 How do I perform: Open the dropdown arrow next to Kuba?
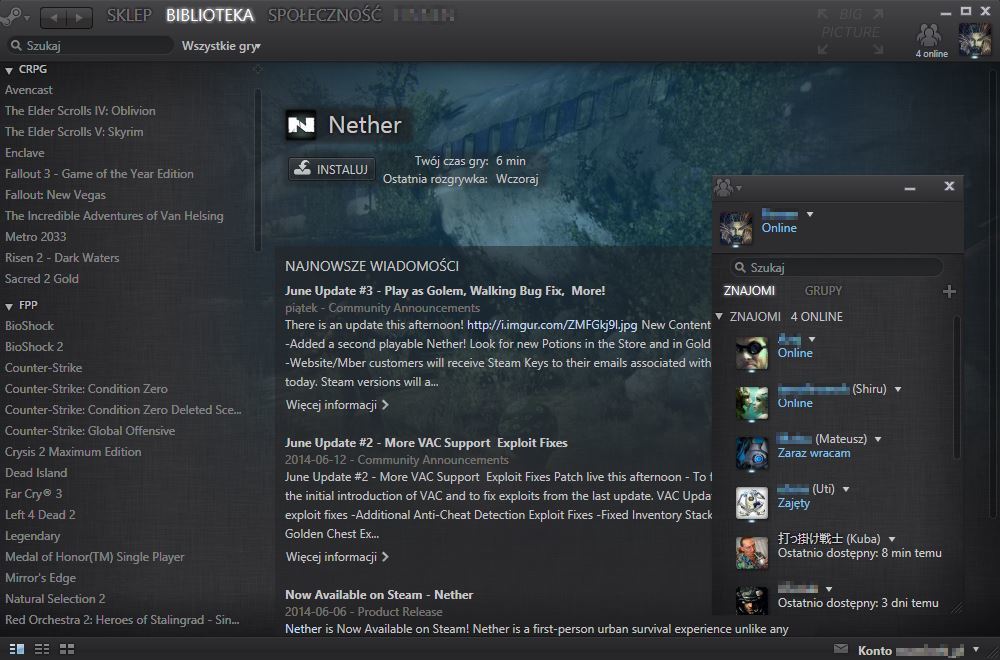pos(892,539)
